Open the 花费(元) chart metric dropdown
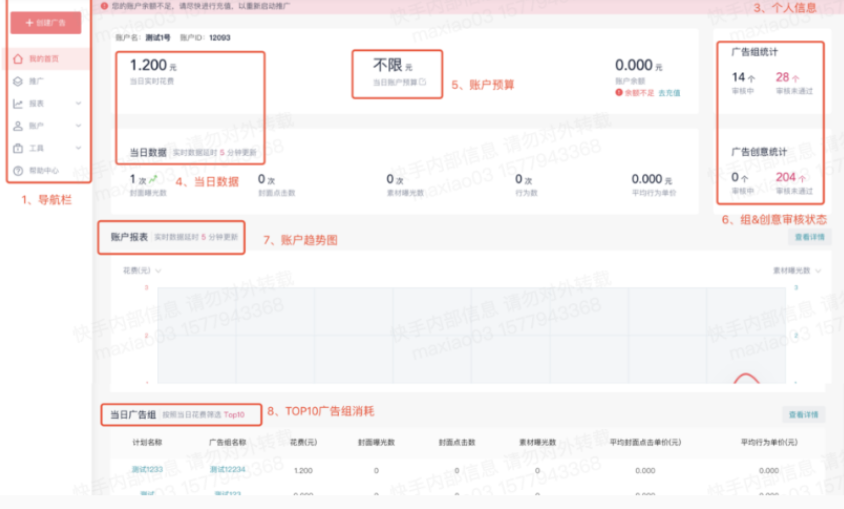 pos(158,270)
